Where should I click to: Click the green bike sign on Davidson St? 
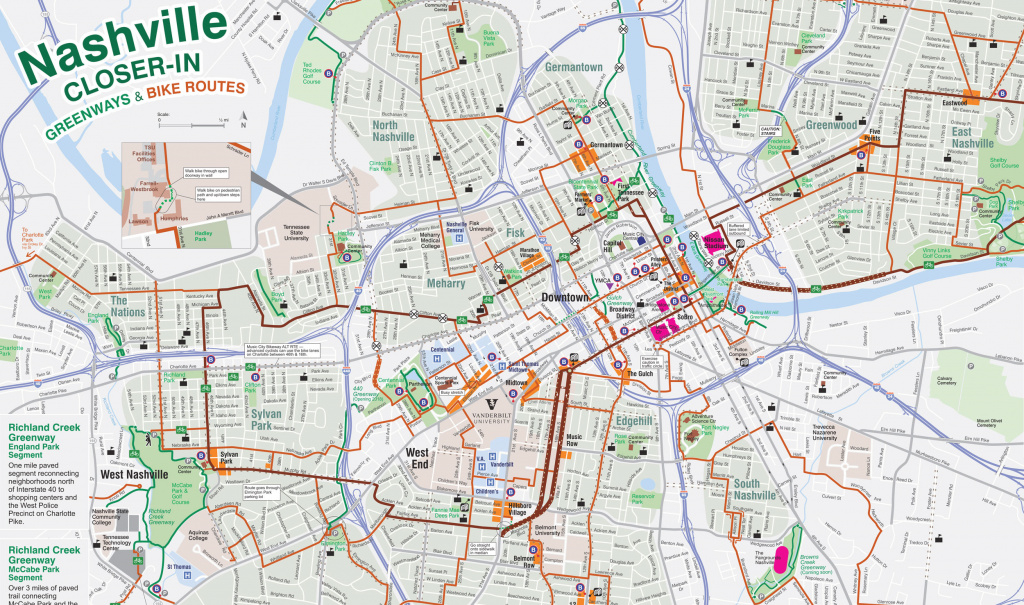[x=817, y=288]
